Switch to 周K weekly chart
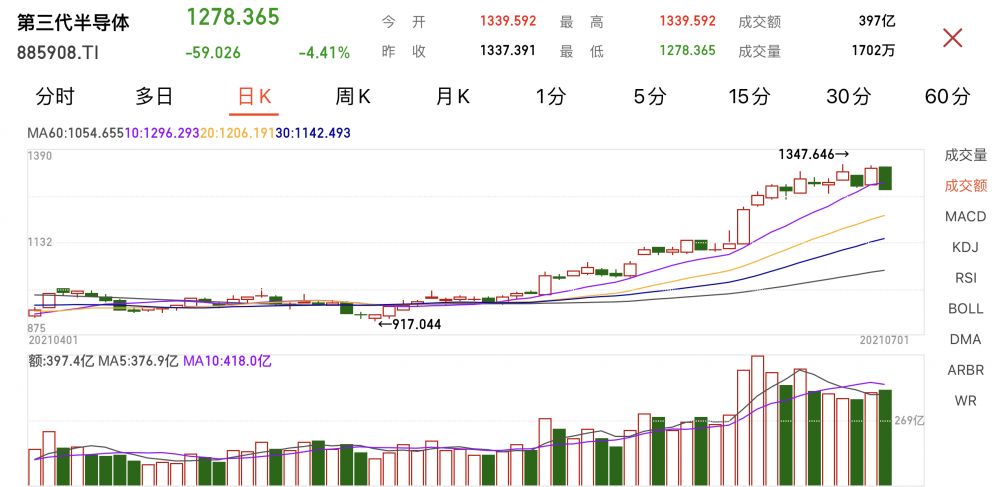This screenshot has height=487, width=1000. pyautogui.click(x=353, y=97)
